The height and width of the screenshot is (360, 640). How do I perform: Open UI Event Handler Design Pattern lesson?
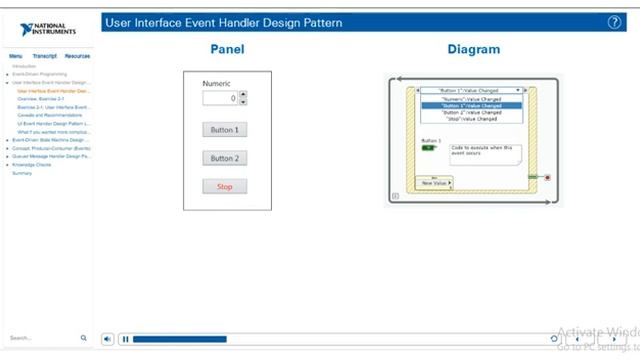[x=54, y=124]
